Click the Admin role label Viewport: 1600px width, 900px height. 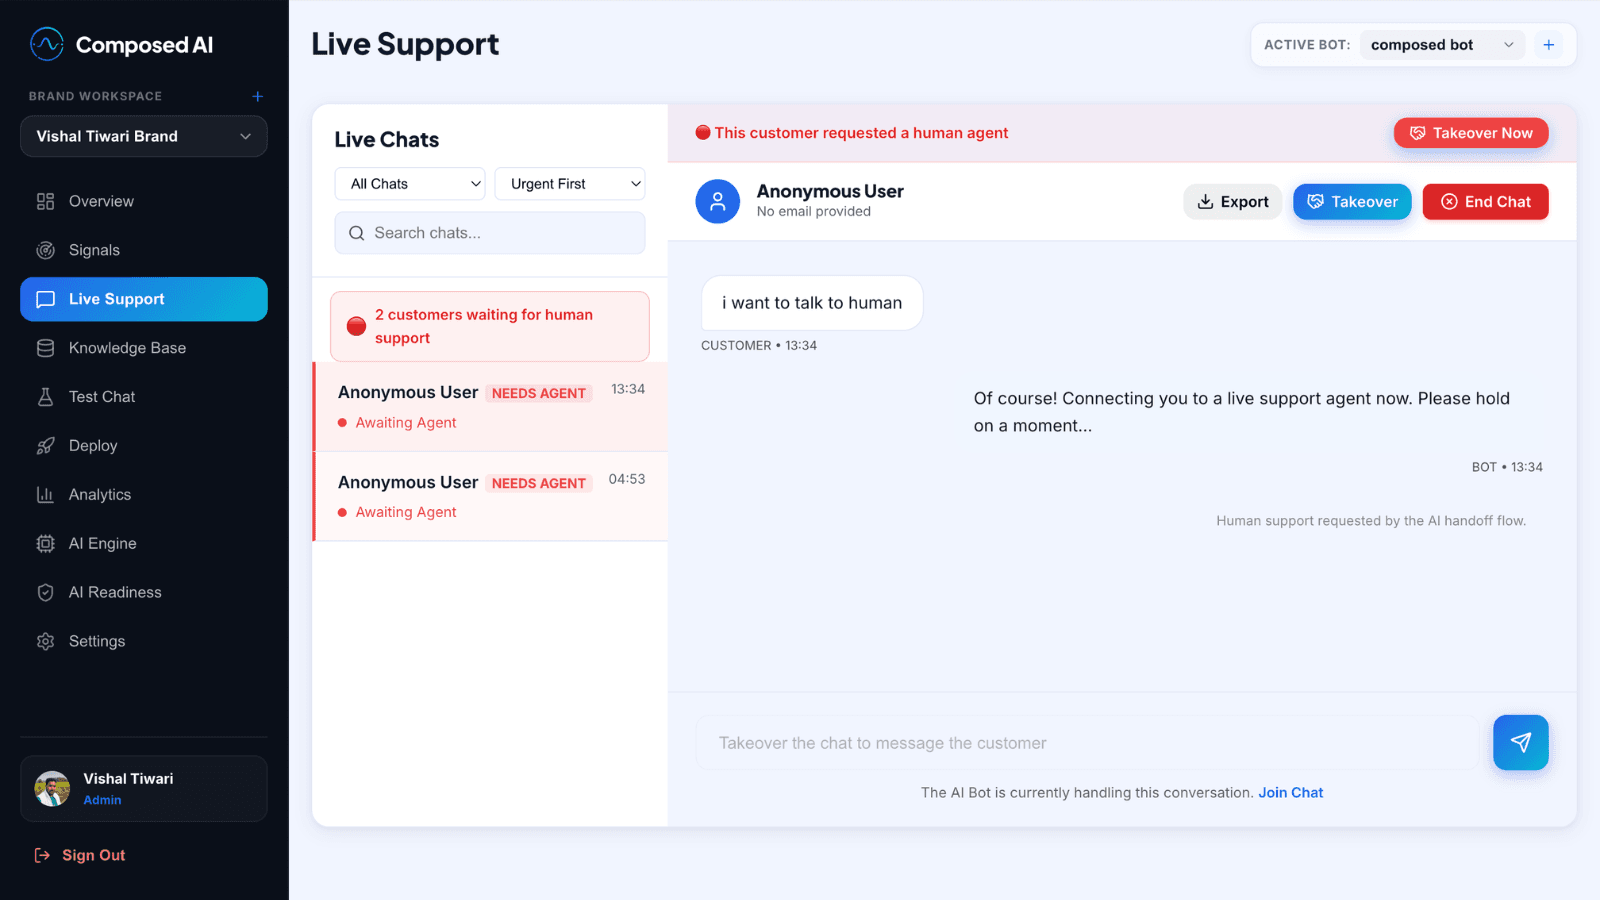click(102, 800)
